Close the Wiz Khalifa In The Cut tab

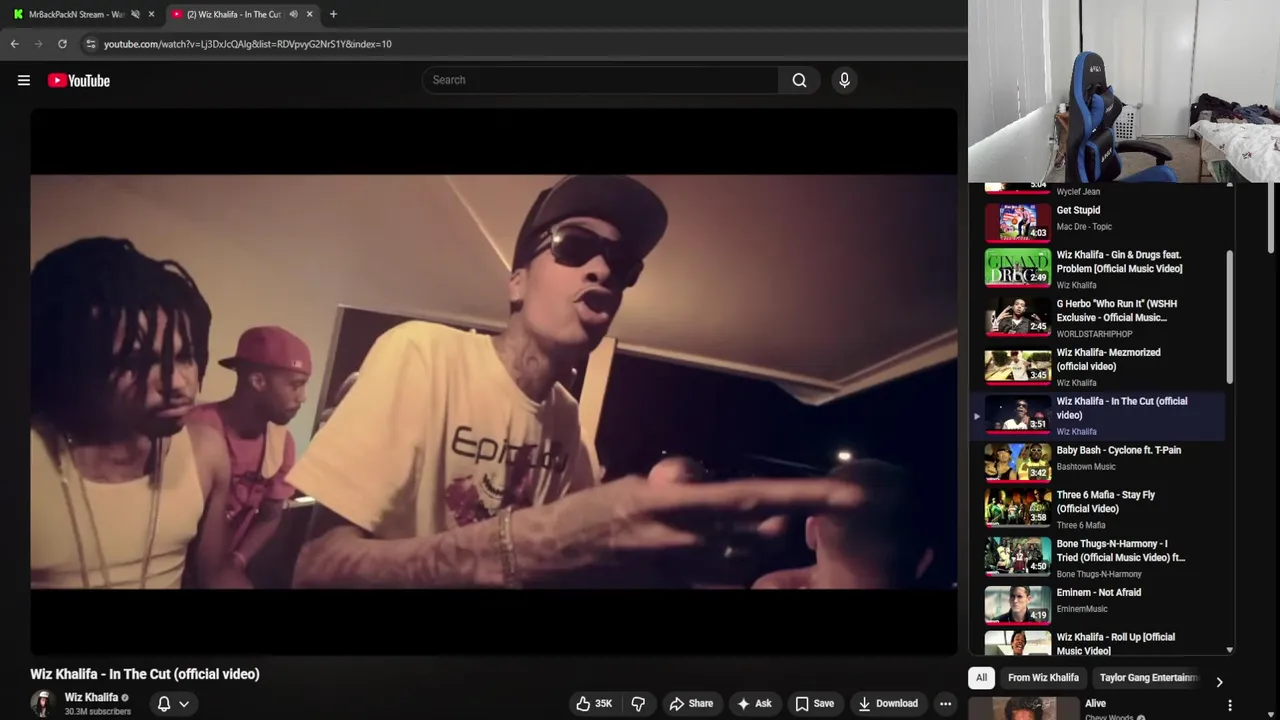309,14
